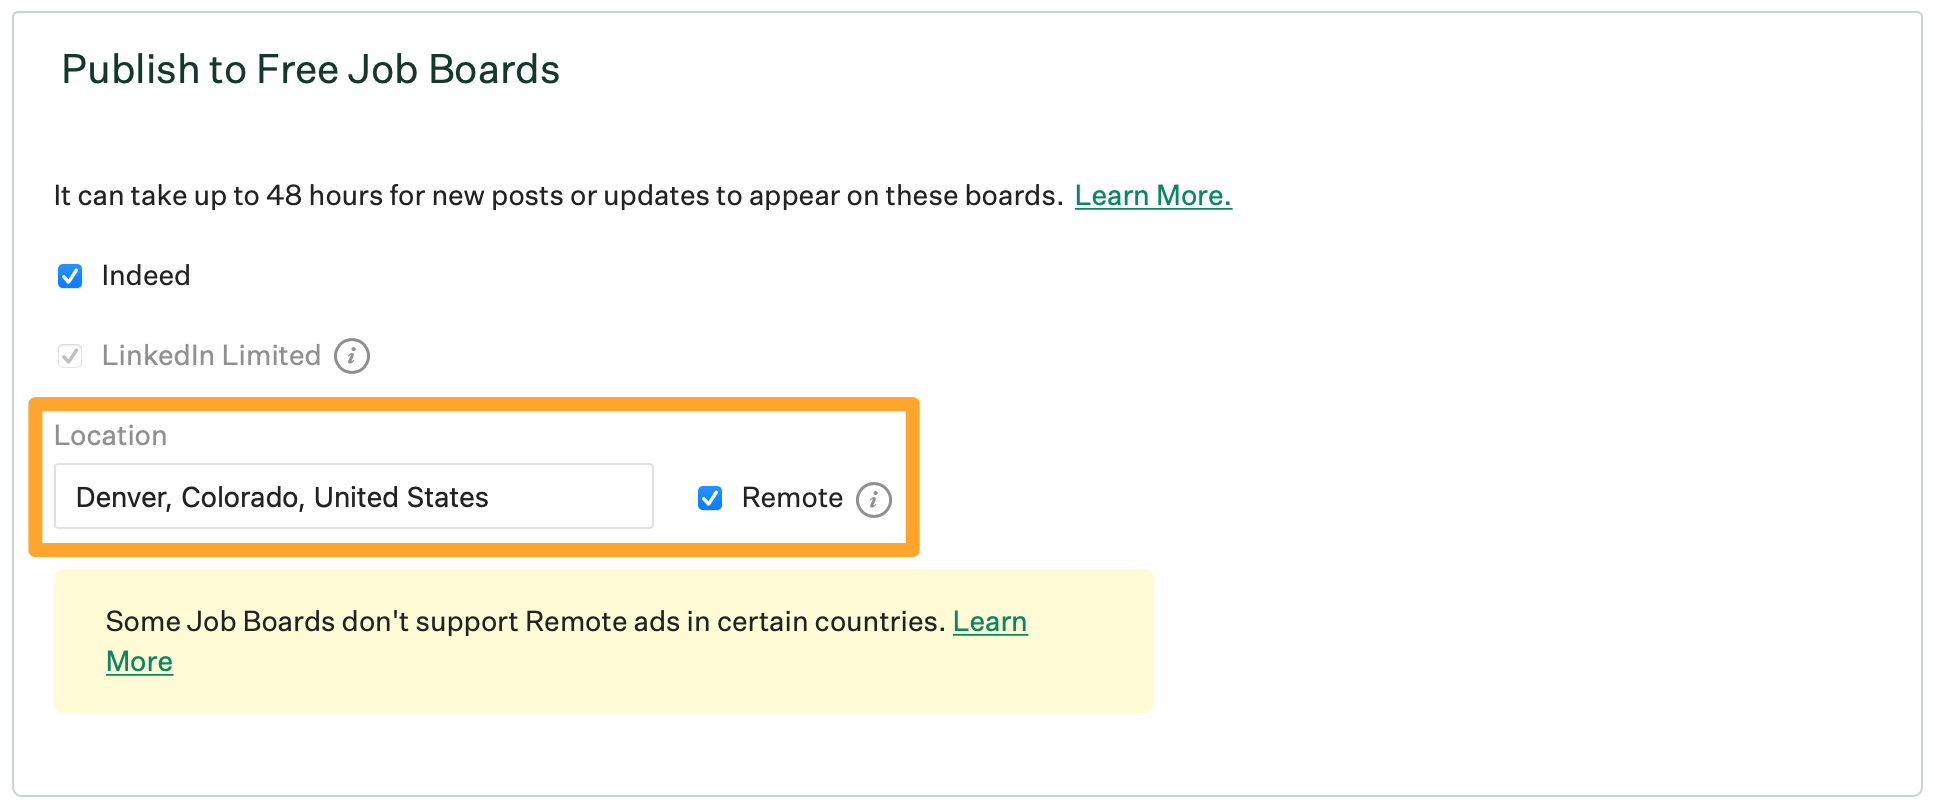Click the info badge after LinkedIn Limited label

coord(350,355)
